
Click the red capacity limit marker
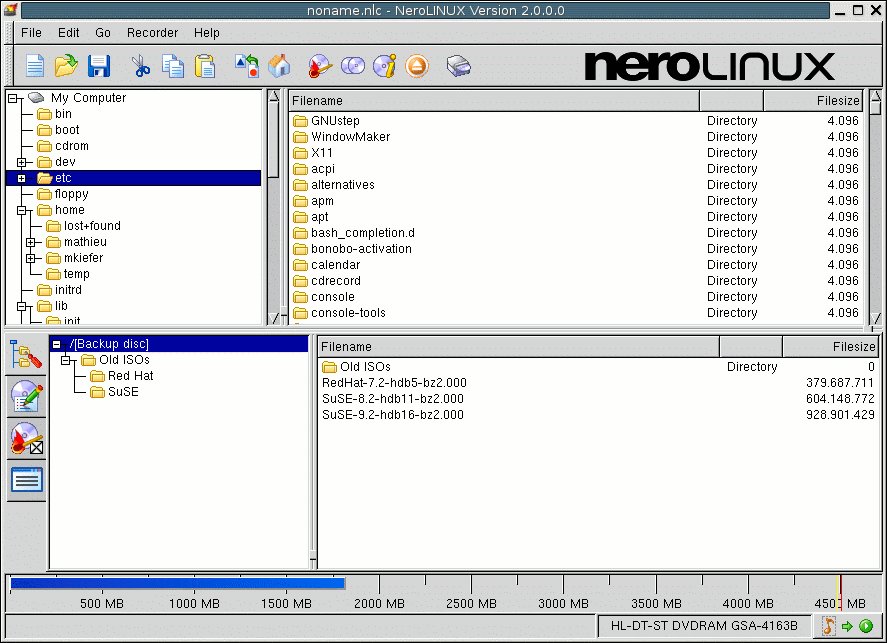click(840, 592)
